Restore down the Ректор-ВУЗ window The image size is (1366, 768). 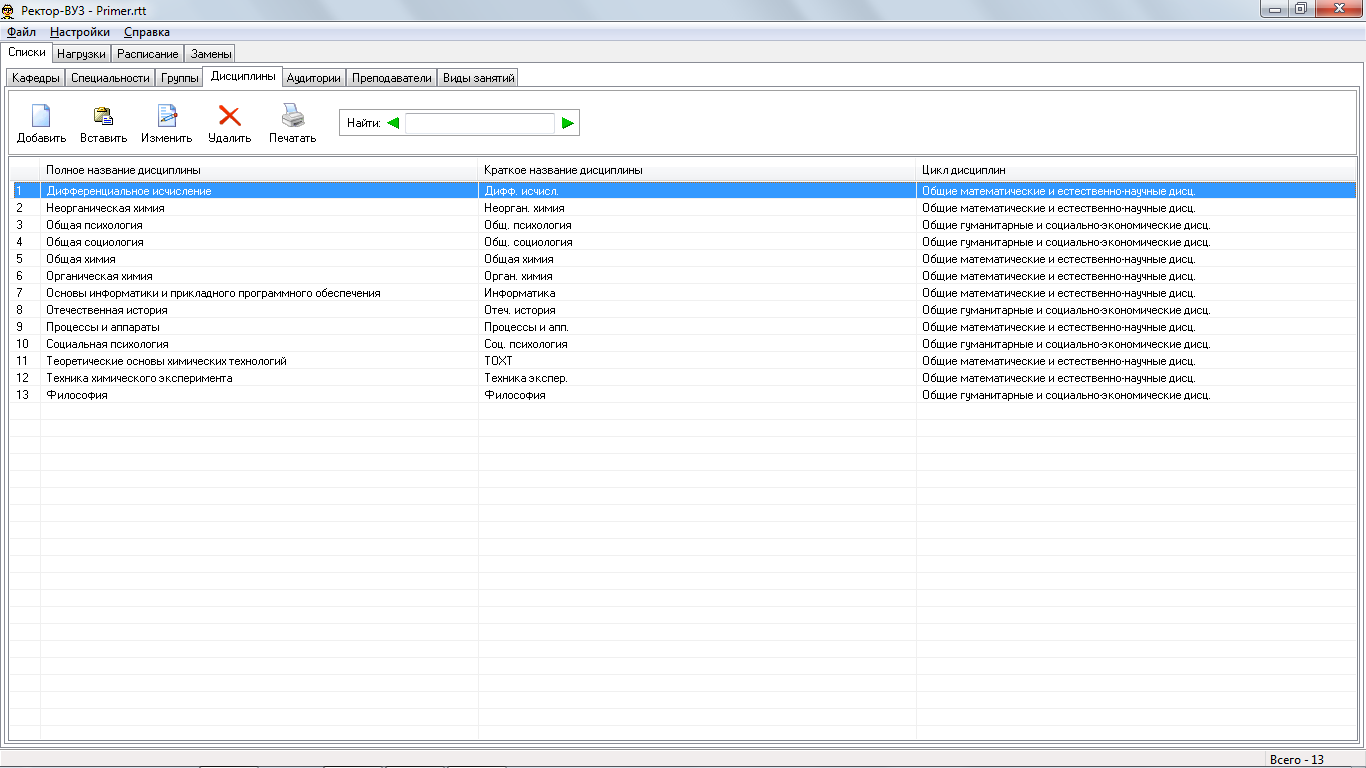point(1302,9)
